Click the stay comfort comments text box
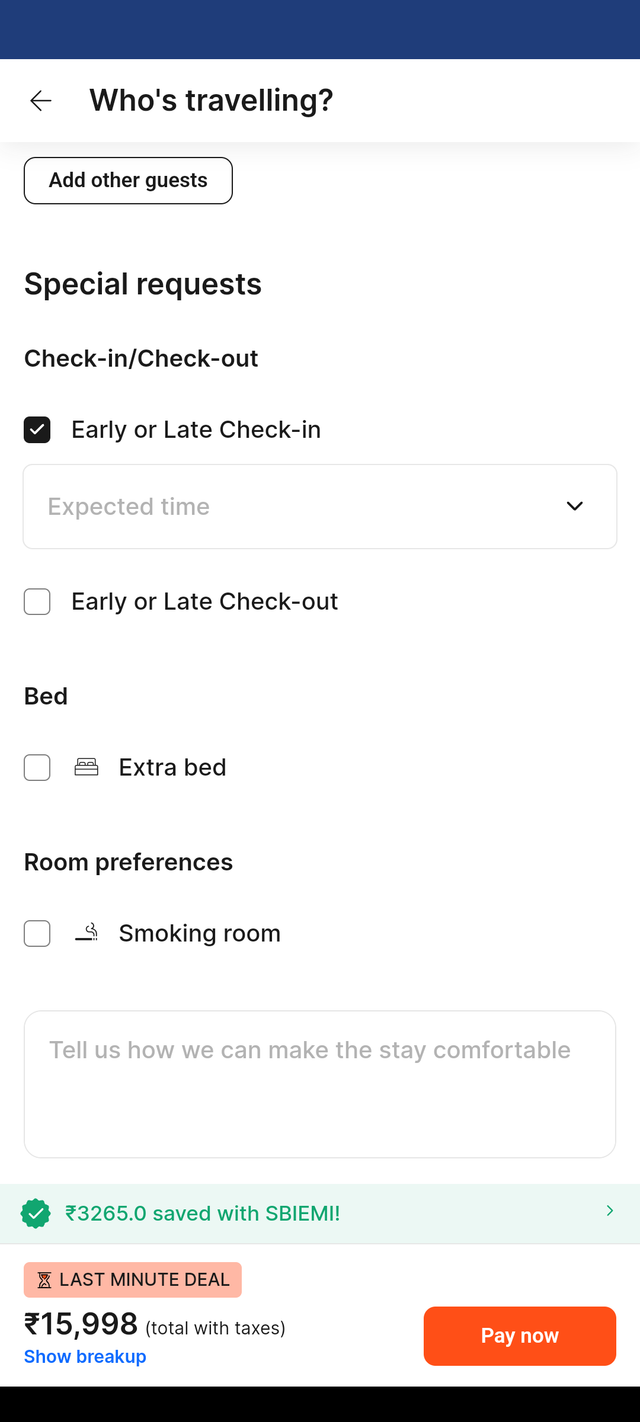Screen dimensions: 640x1422 click(320, 1084)
